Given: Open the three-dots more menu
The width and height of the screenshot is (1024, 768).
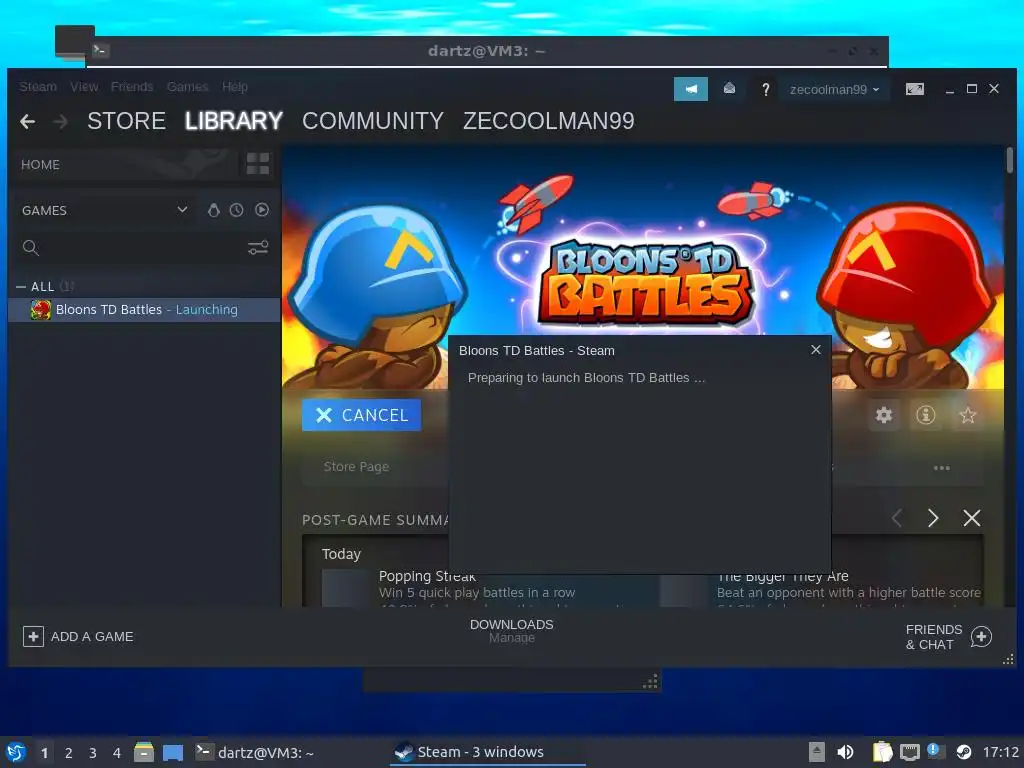Looking at the screenshot, I should [x=941, y=468].
